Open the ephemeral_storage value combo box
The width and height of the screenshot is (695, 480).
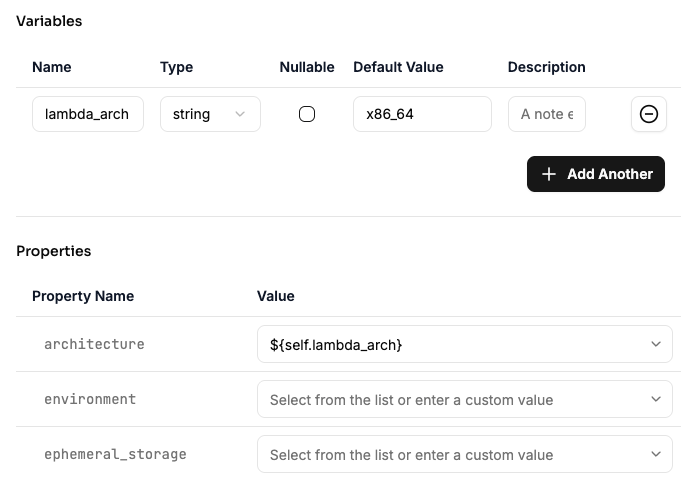(x=465, y=454)
